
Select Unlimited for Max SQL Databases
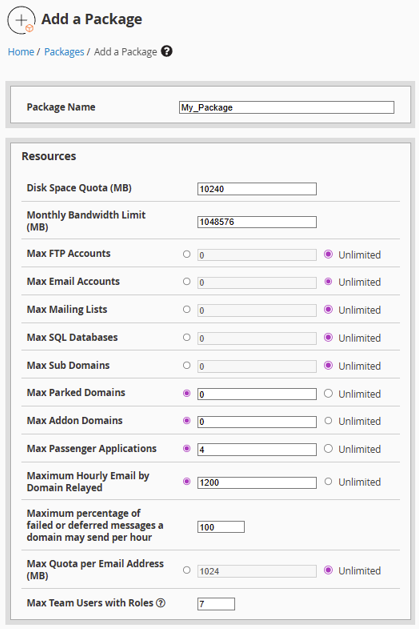point(328,337)
